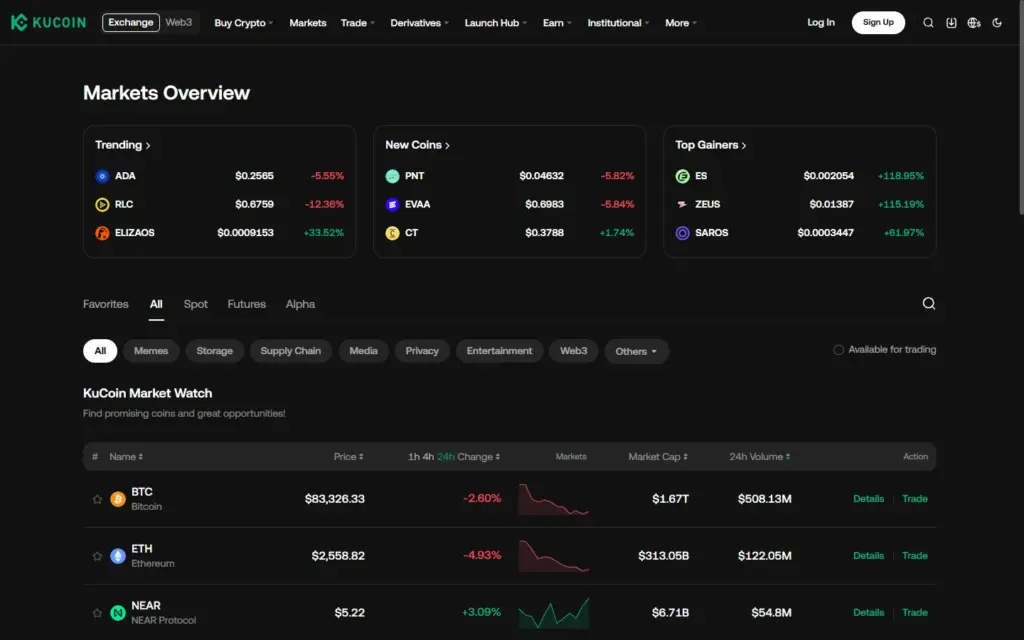Image resolution: width=1024 pixels, height=640 pixels.
Task: Click the Bitcoin logo in the BTC row
Action: pos(118,499)
